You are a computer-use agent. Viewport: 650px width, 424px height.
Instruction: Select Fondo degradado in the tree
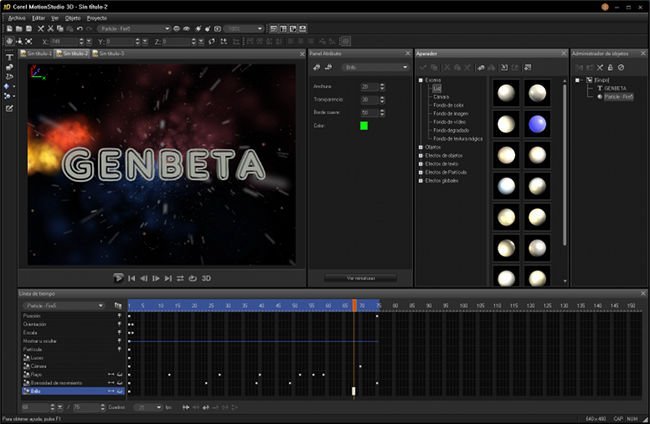[x=451, y=130]
